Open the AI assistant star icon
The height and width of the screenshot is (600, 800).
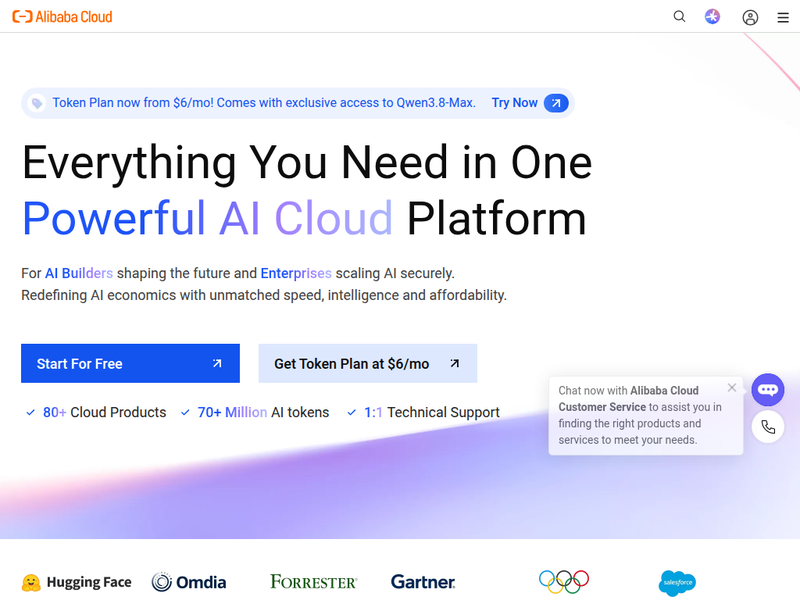(712, 17)
